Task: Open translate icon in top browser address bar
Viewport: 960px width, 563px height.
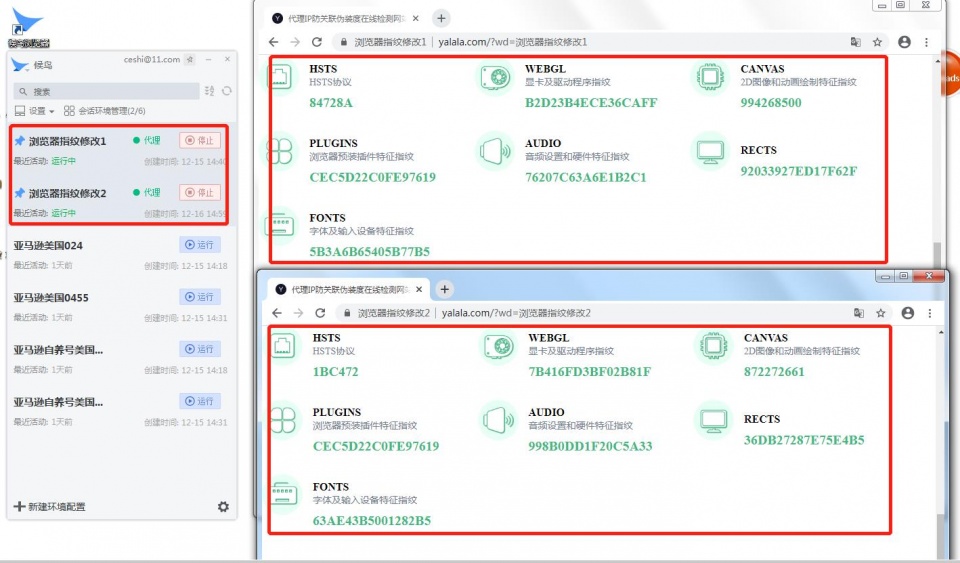Action: point(855,42)
